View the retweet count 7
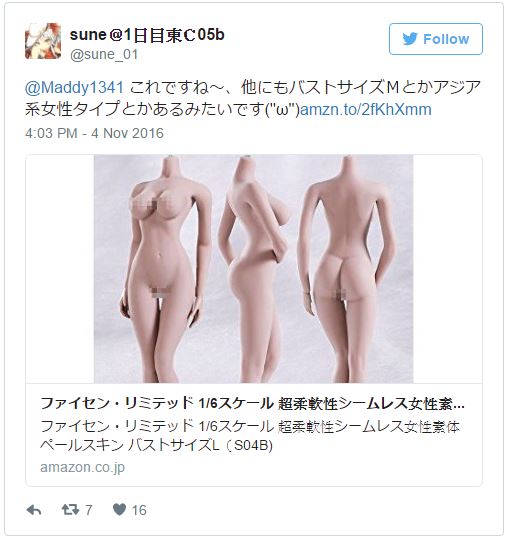The image size is (507, 540). click(x=89, y=510)
